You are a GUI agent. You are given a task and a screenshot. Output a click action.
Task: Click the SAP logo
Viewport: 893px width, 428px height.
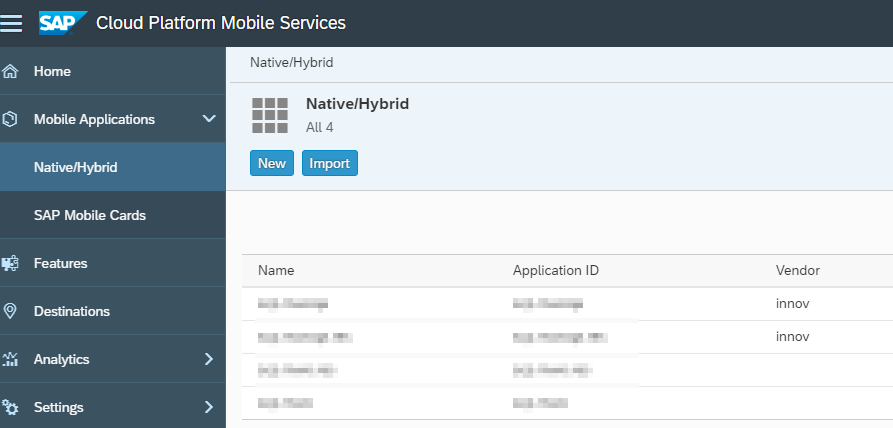[62, 22]
